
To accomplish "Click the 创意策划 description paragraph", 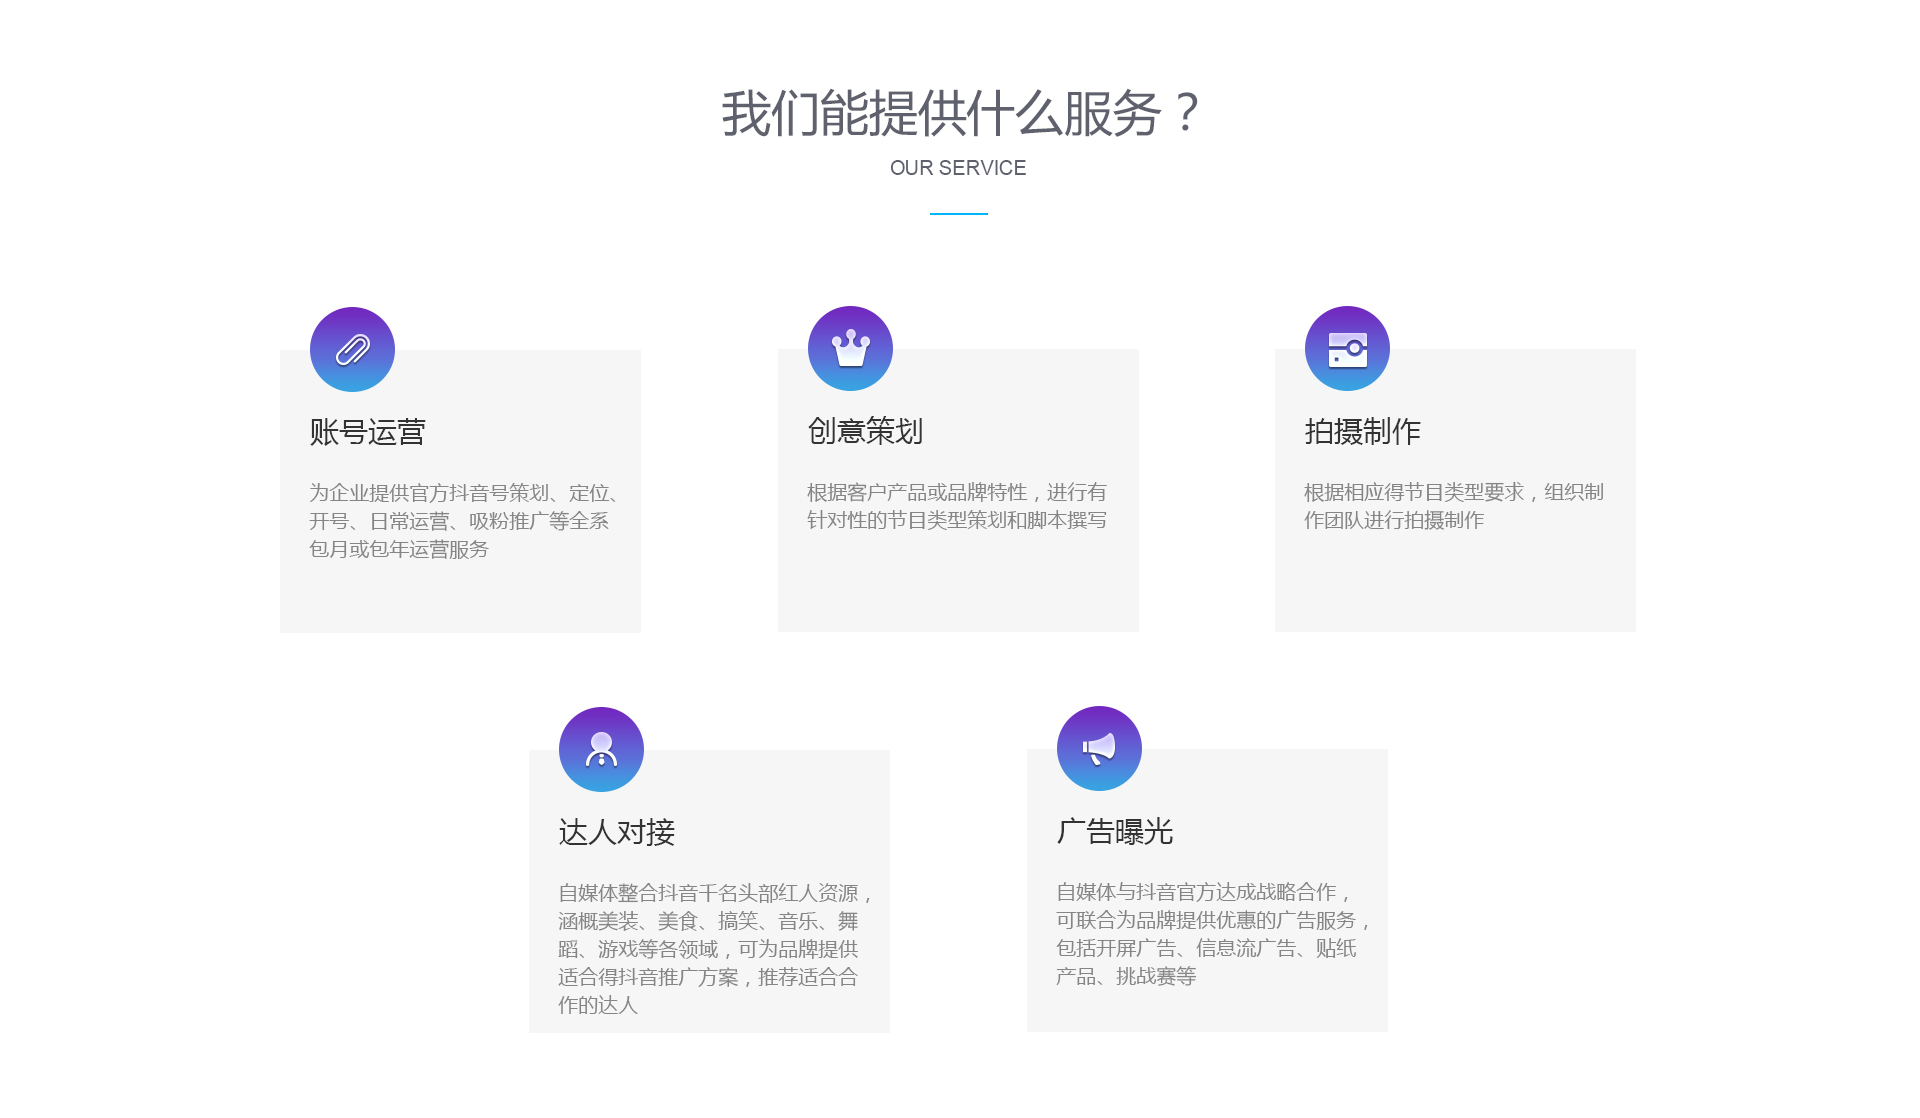I will click(956, 506).
